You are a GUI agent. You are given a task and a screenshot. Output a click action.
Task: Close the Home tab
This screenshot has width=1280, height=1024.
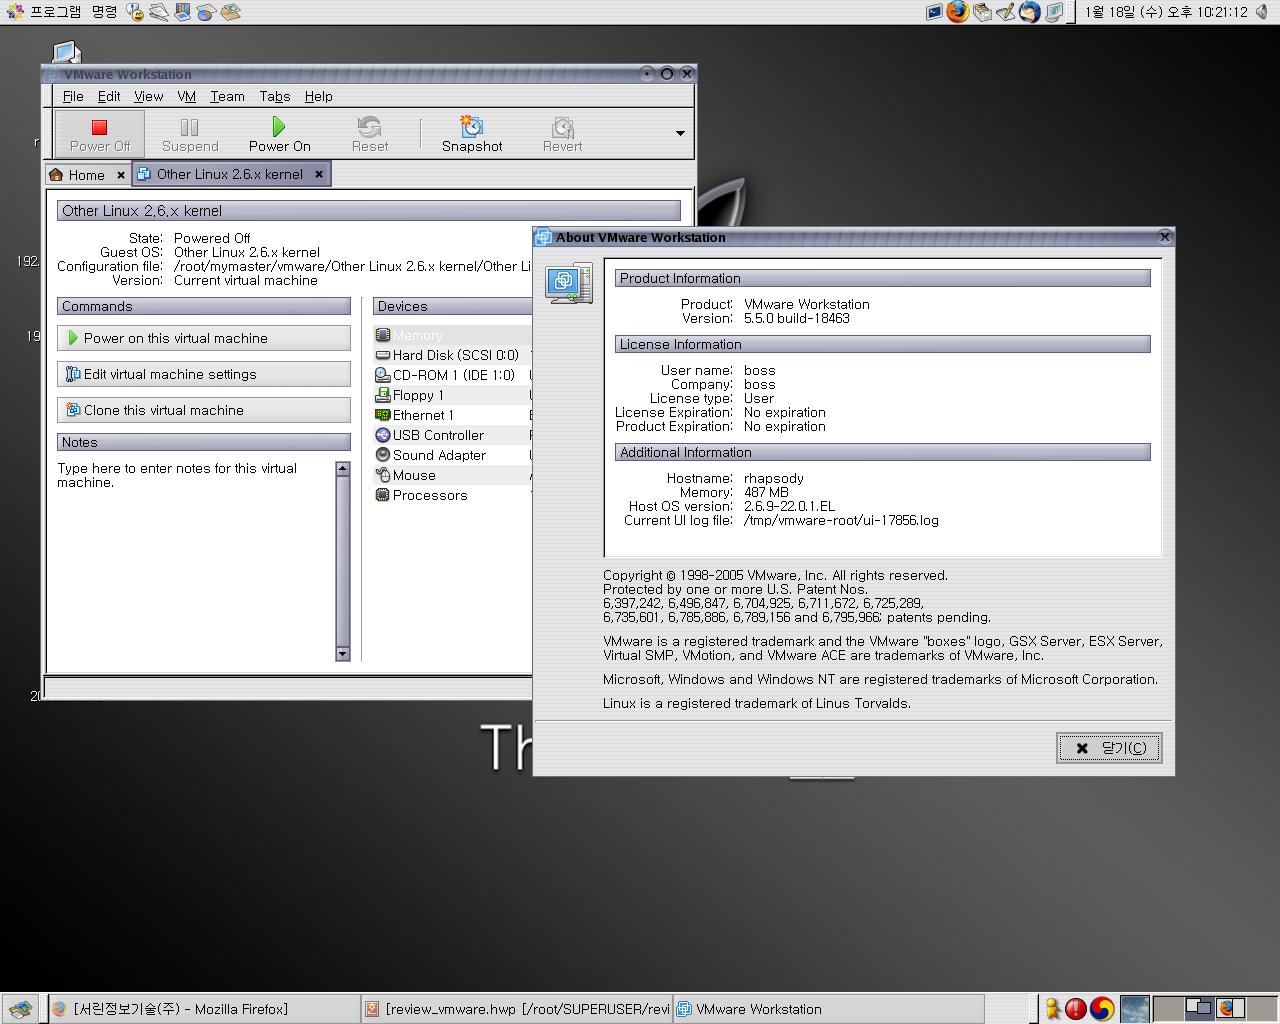pos(121,175)
